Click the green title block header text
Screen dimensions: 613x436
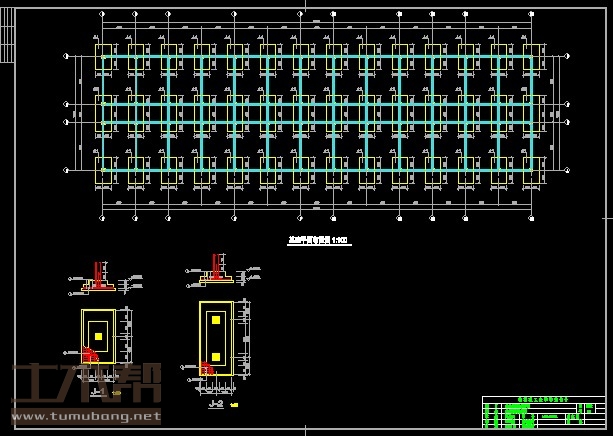pos(541,399)
